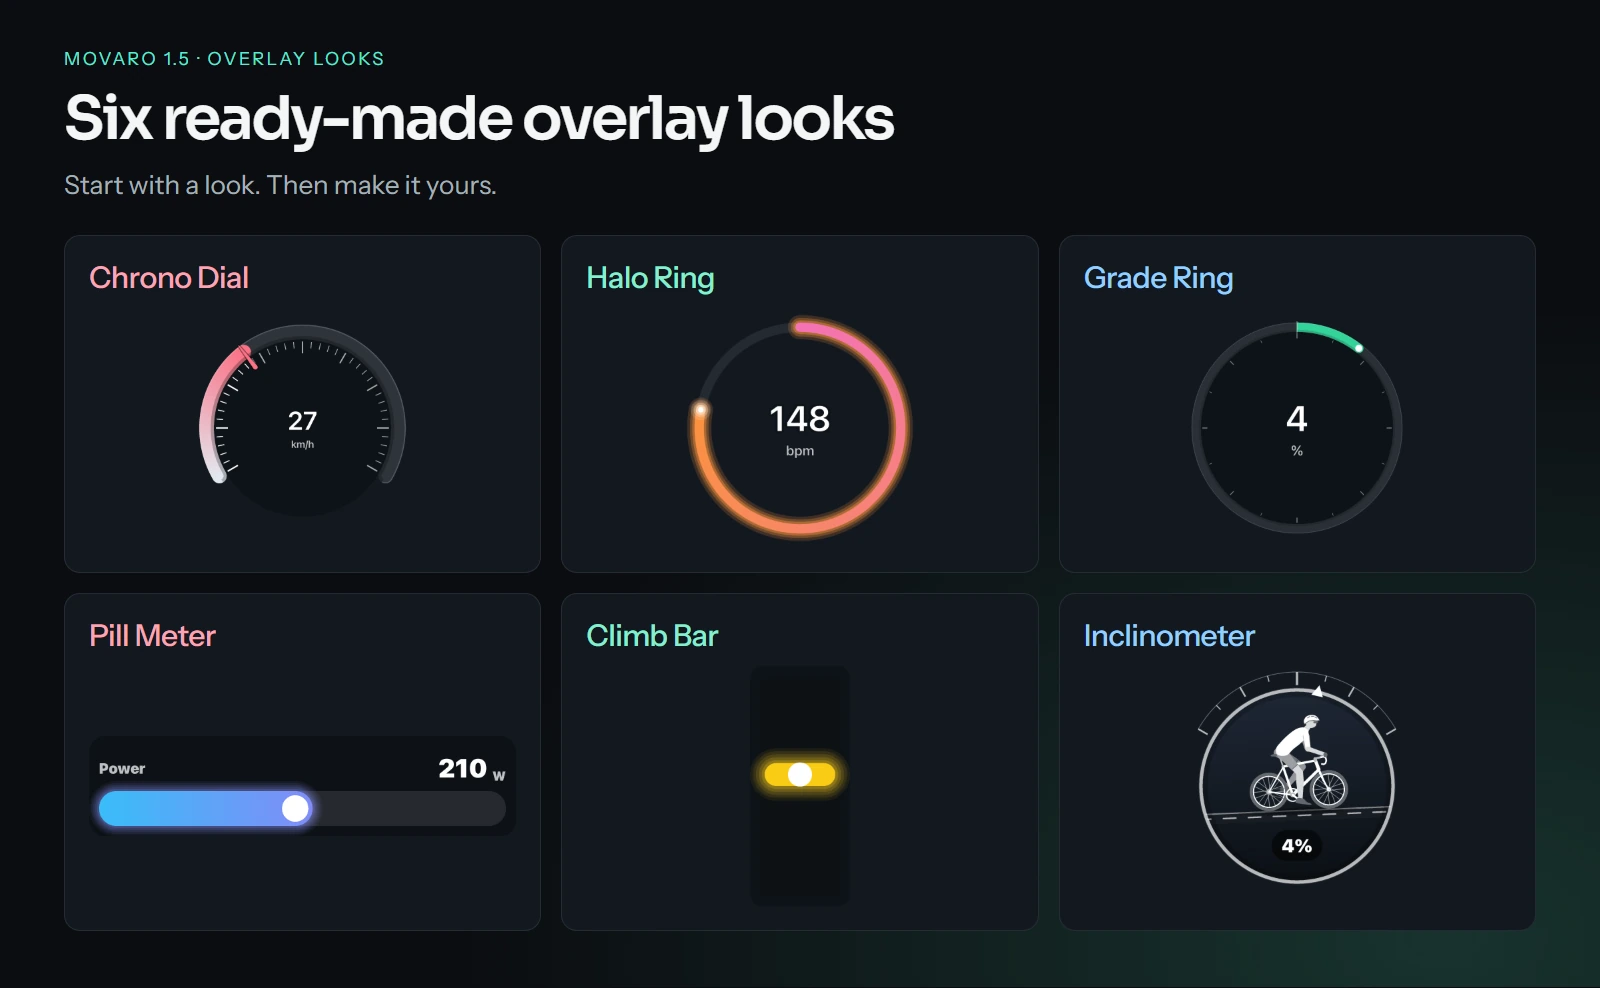1600x988 pixels.
Task: Click the 'Six ready-made overlay looks' heading
Action: 479,119
